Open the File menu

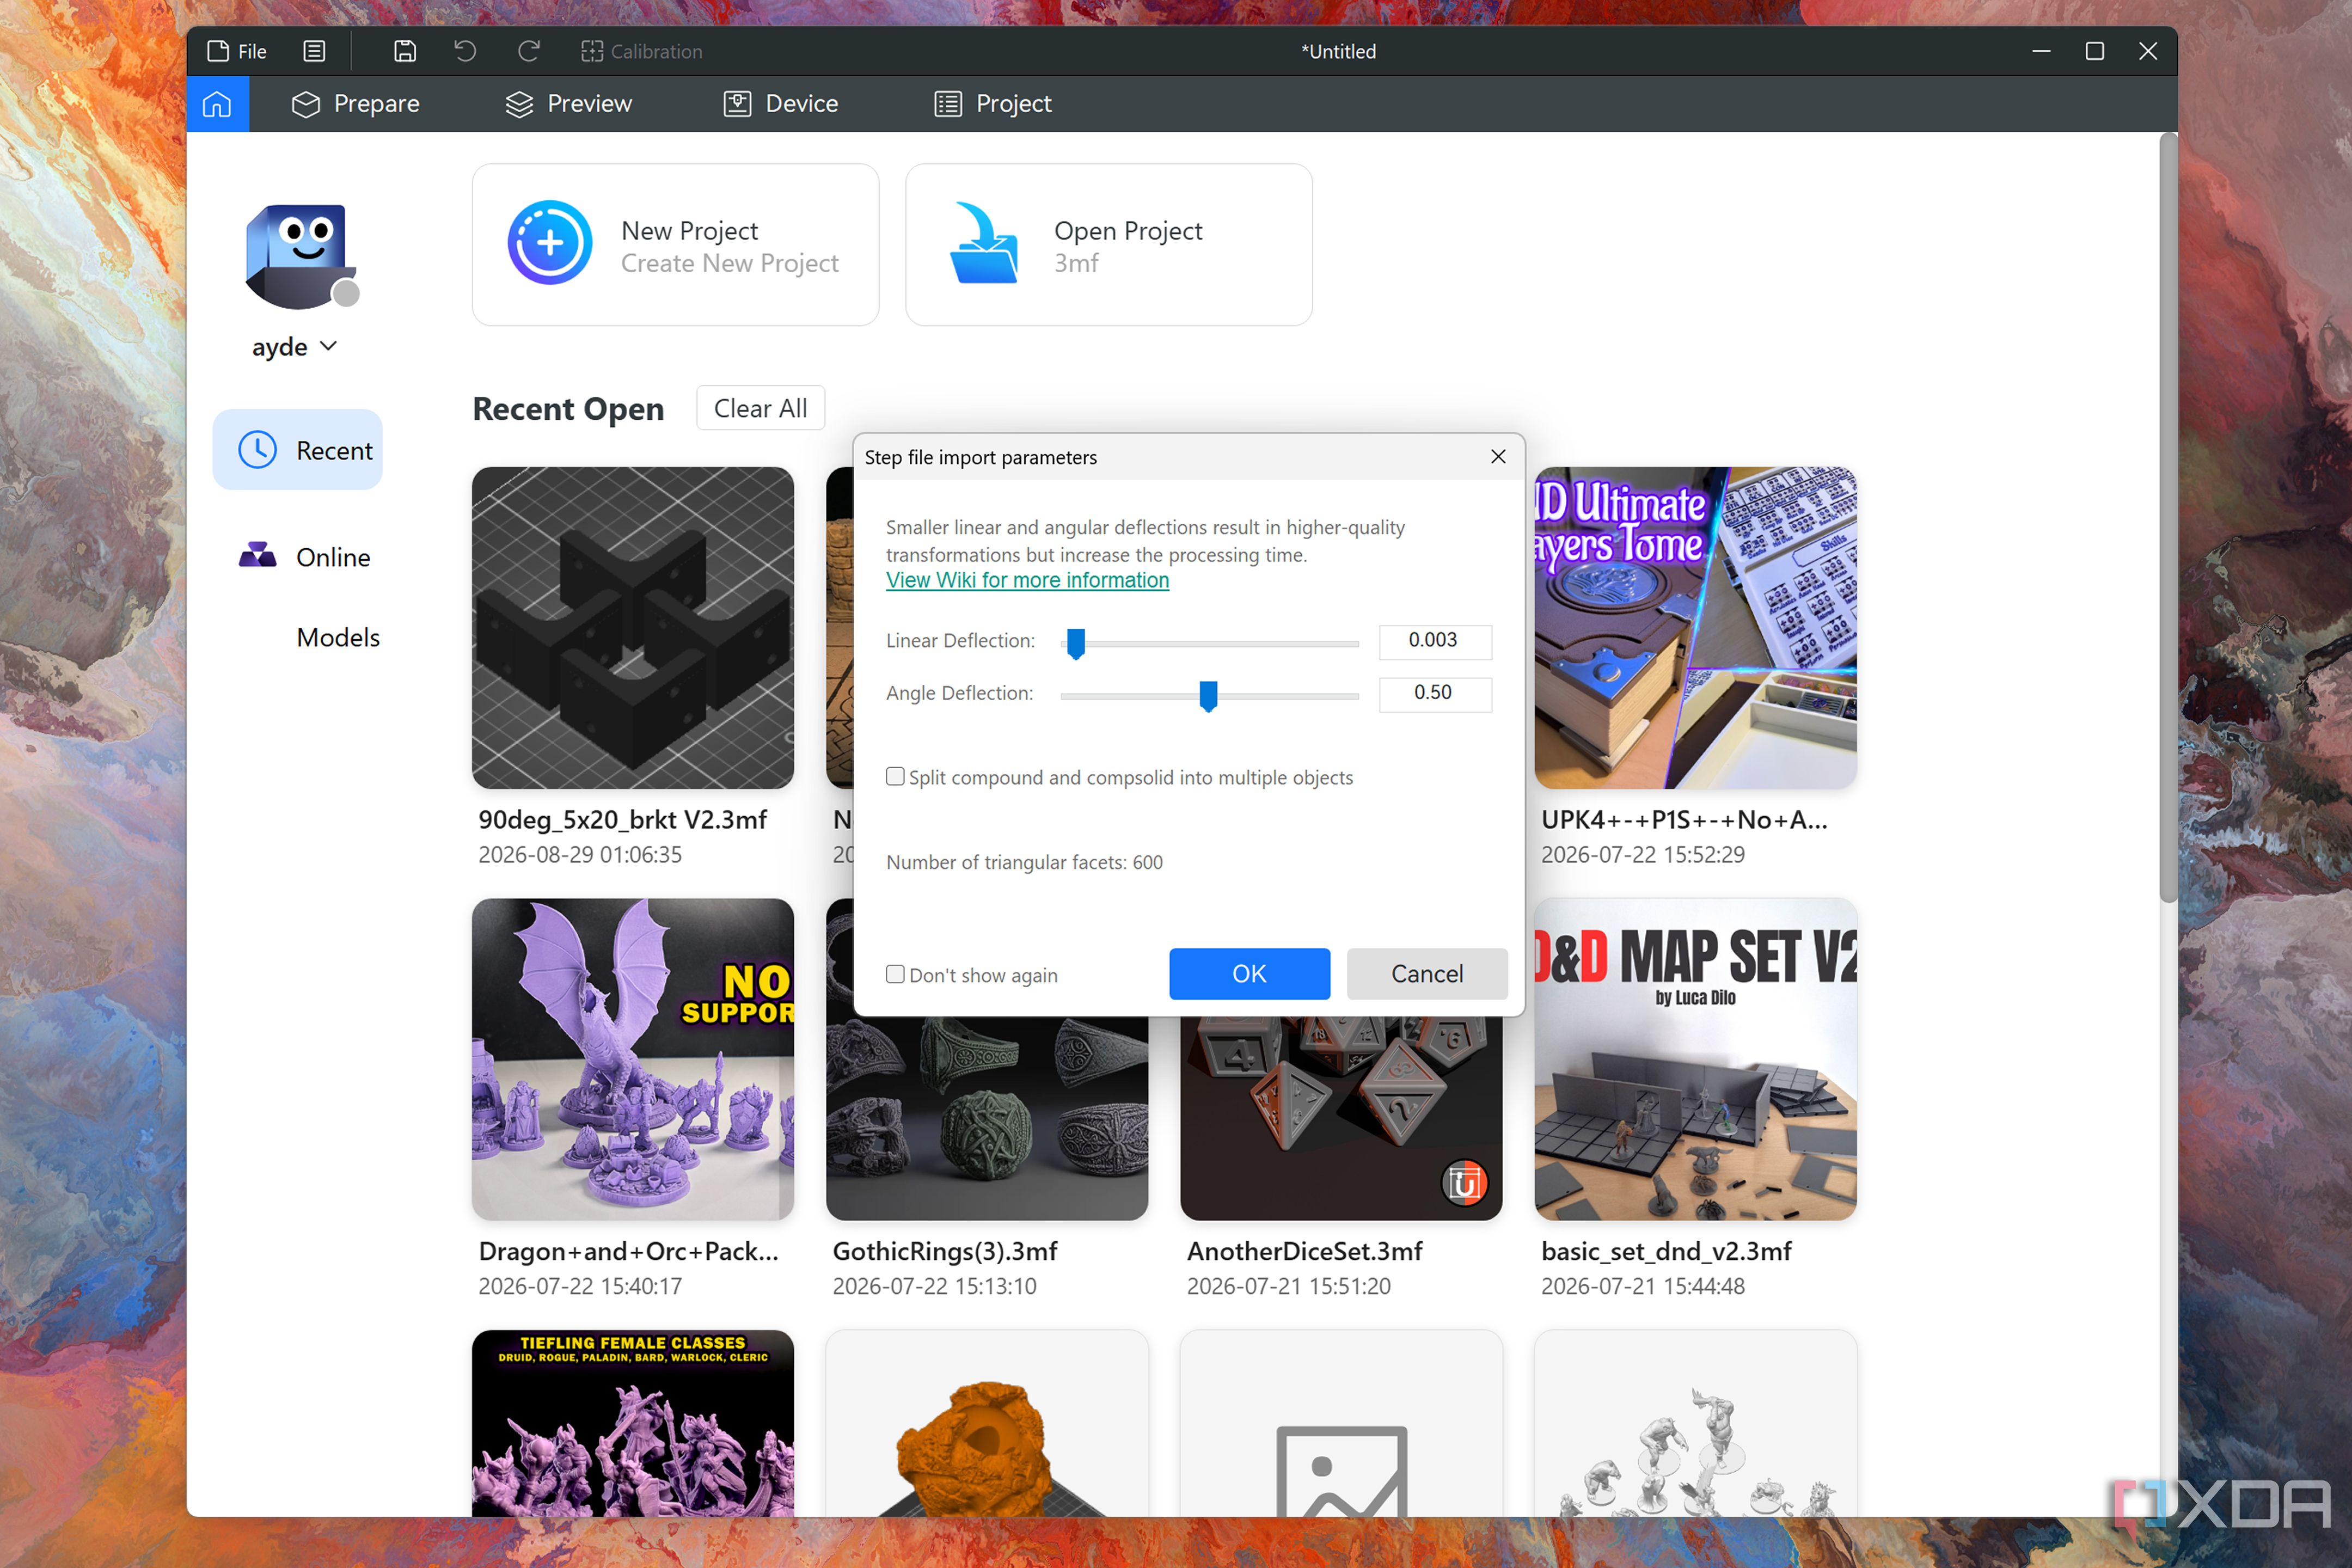[x=236, y=51]
